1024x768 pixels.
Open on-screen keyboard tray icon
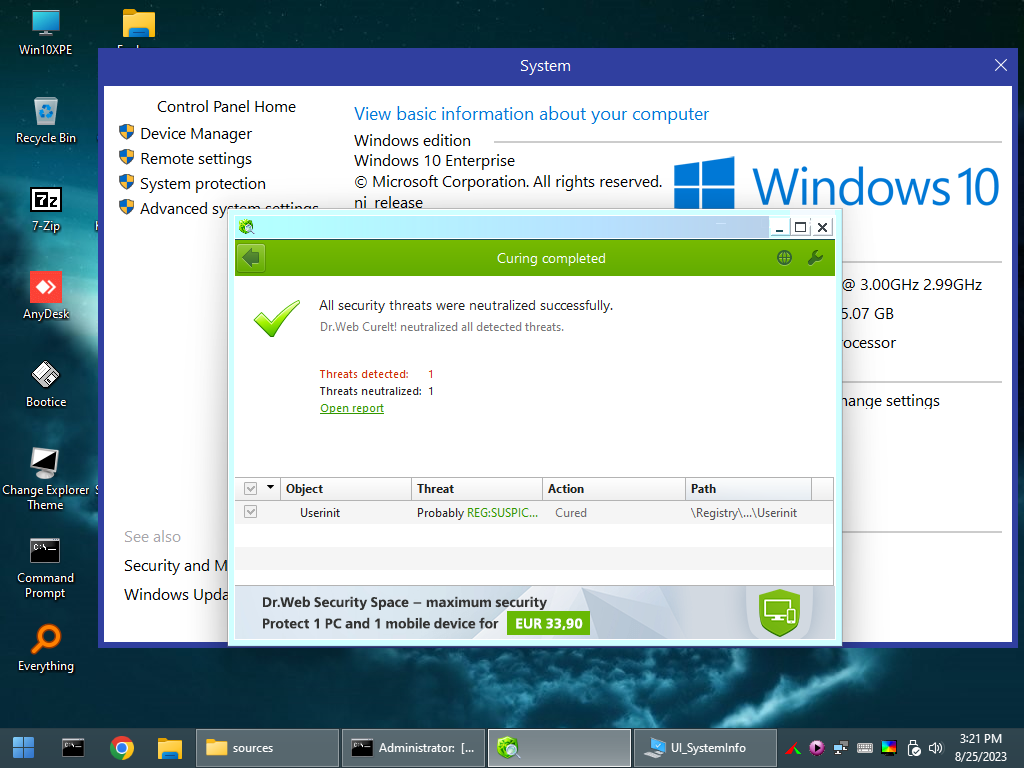(x=865, y=748)
